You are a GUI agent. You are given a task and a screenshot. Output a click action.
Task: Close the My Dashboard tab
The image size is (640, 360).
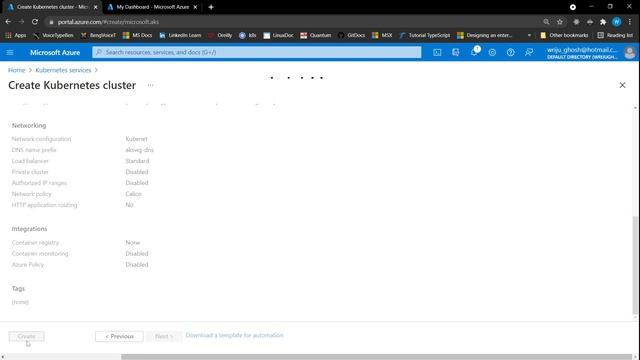(x=195, y=7)
